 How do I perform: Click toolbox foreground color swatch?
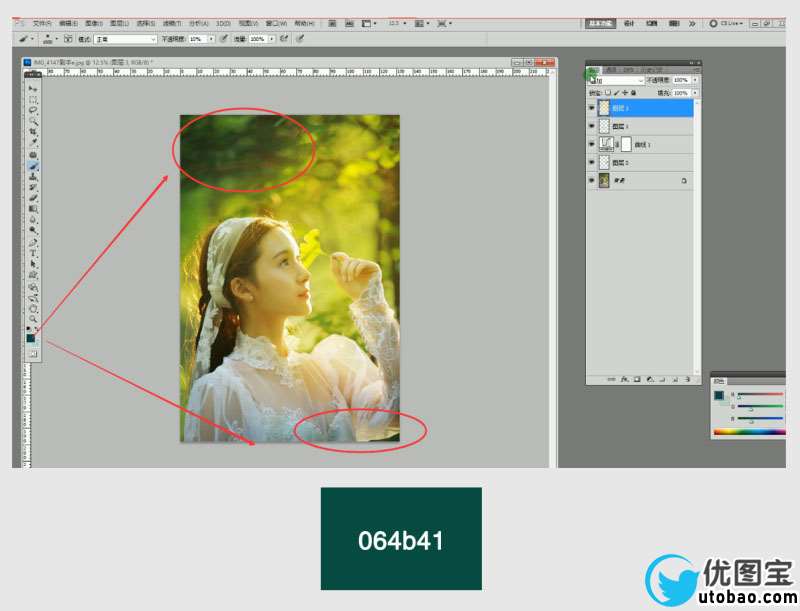tap(31, 338)
